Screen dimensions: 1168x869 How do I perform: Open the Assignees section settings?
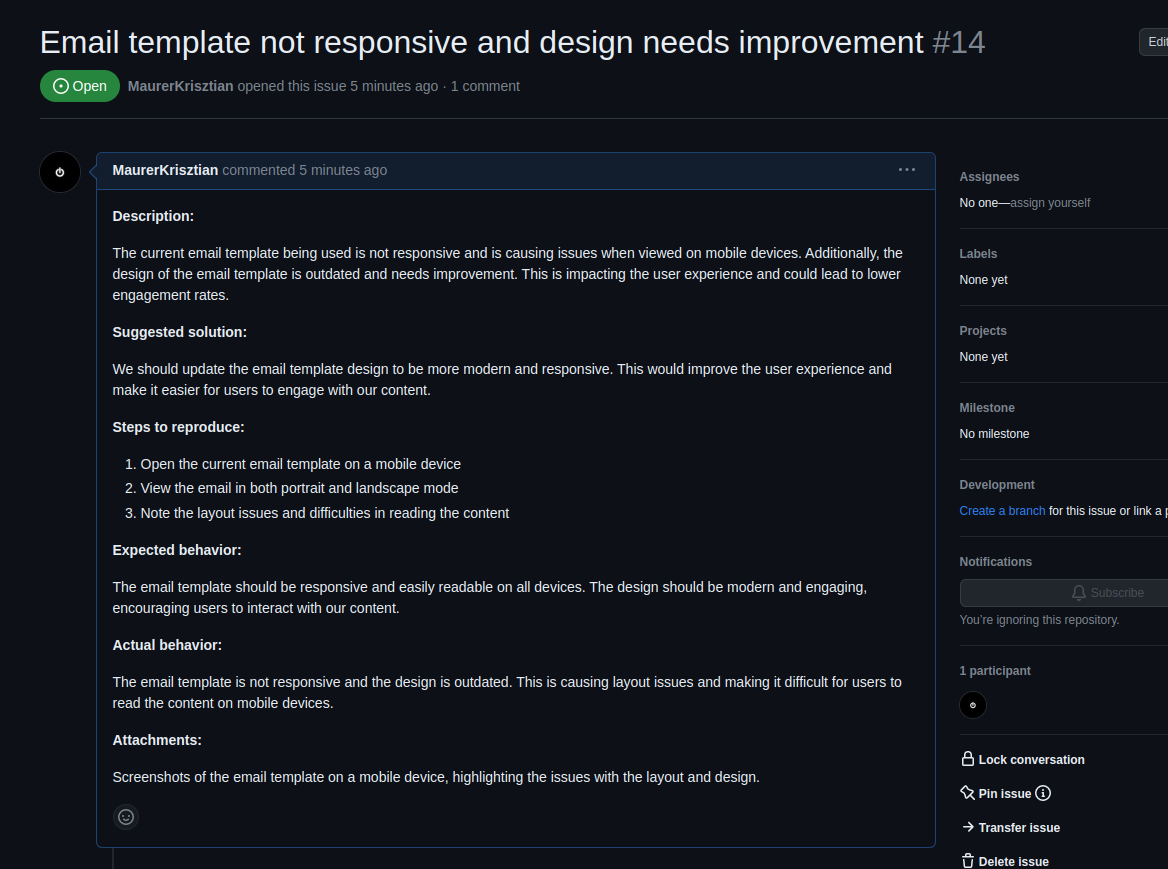(988, 176)
